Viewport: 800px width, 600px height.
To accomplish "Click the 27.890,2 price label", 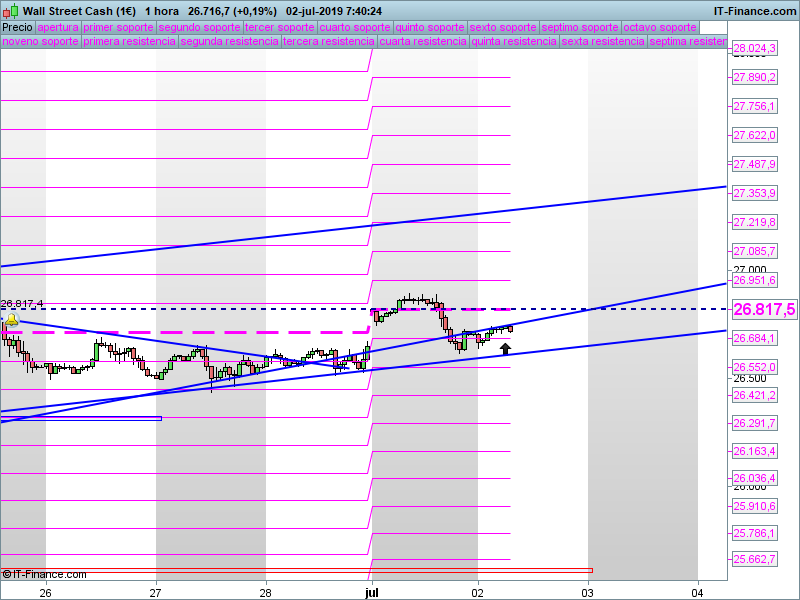I will coord(755,78).
